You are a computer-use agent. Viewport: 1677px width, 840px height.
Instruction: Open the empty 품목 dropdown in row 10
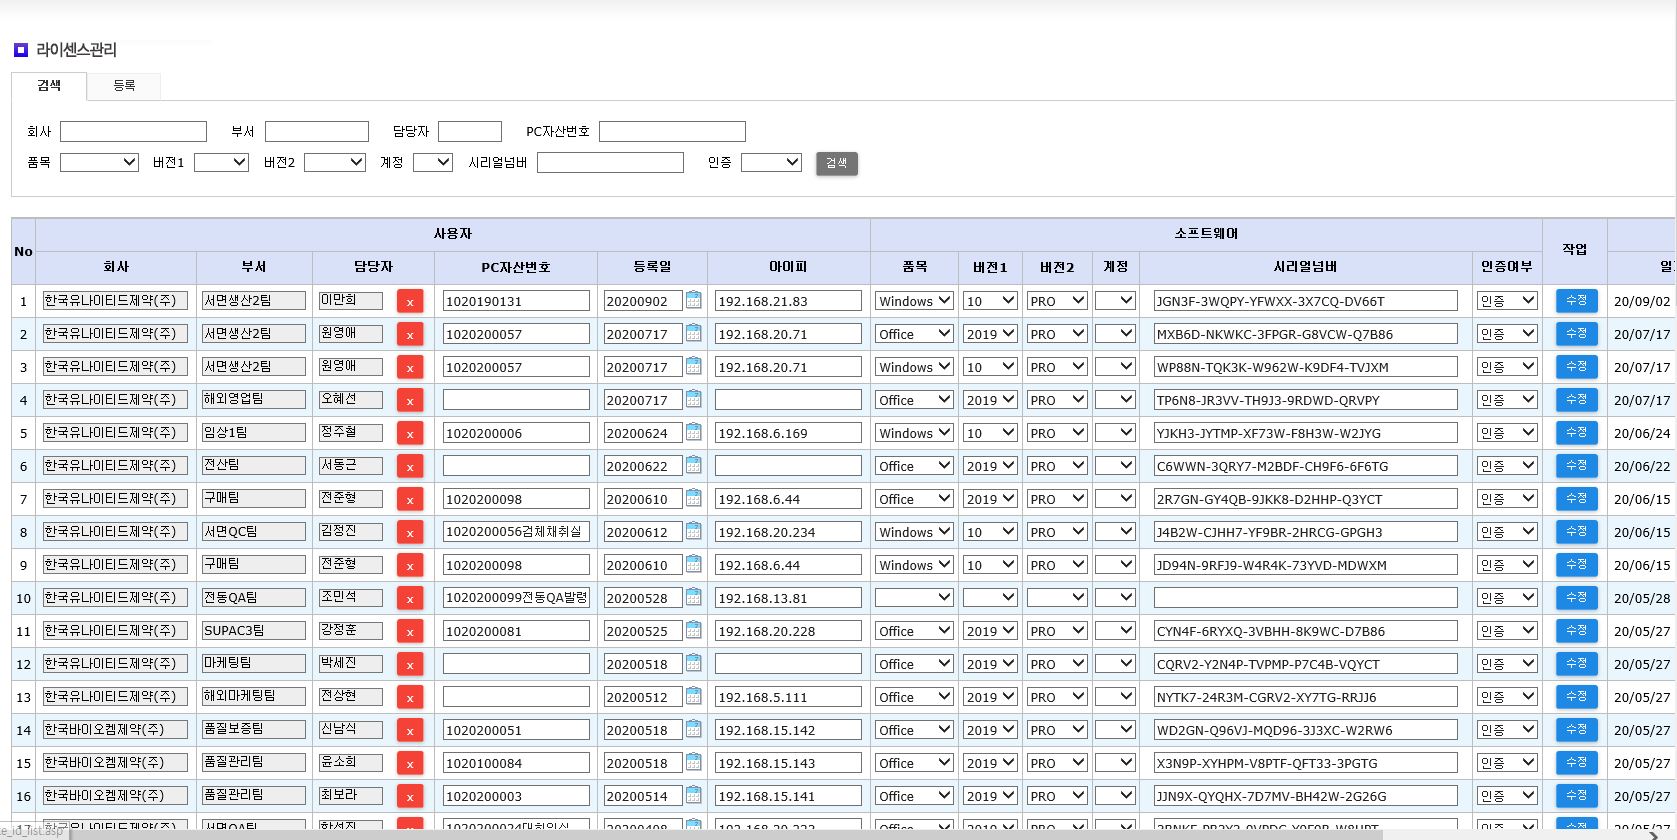[x=914, y=597]
